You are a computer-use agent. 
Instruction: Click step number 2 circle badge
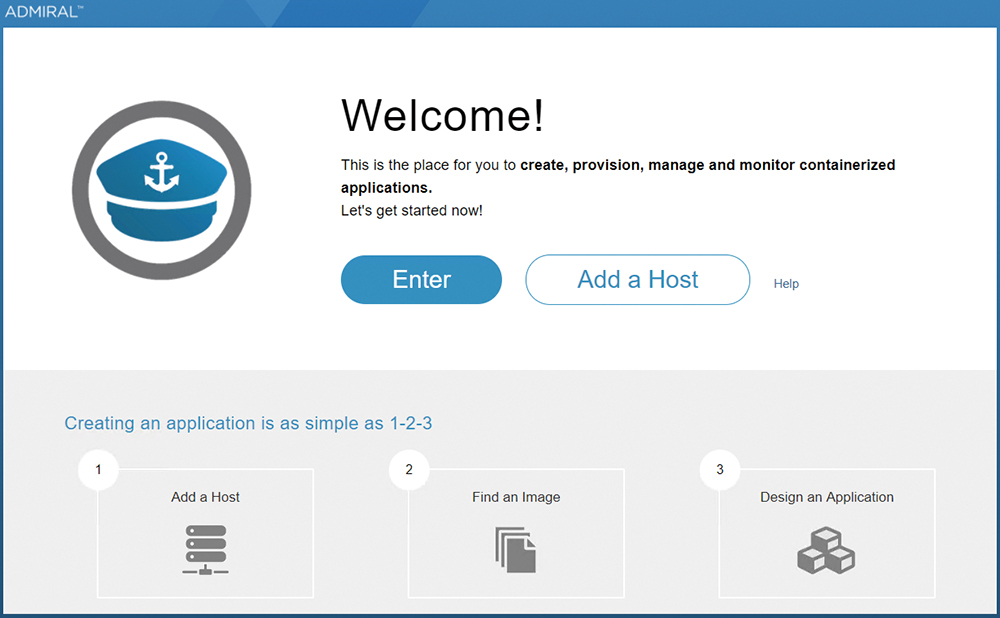point(409,469)
